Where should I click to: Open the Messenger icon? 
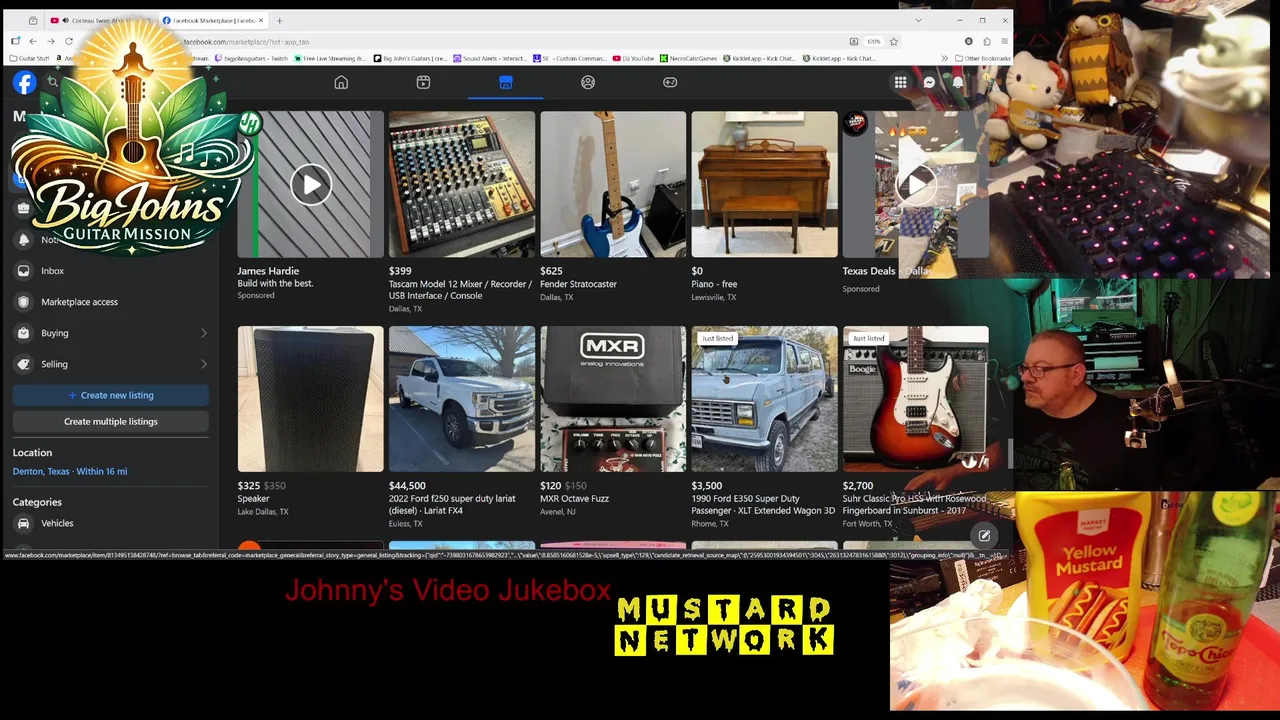(929, 83)
